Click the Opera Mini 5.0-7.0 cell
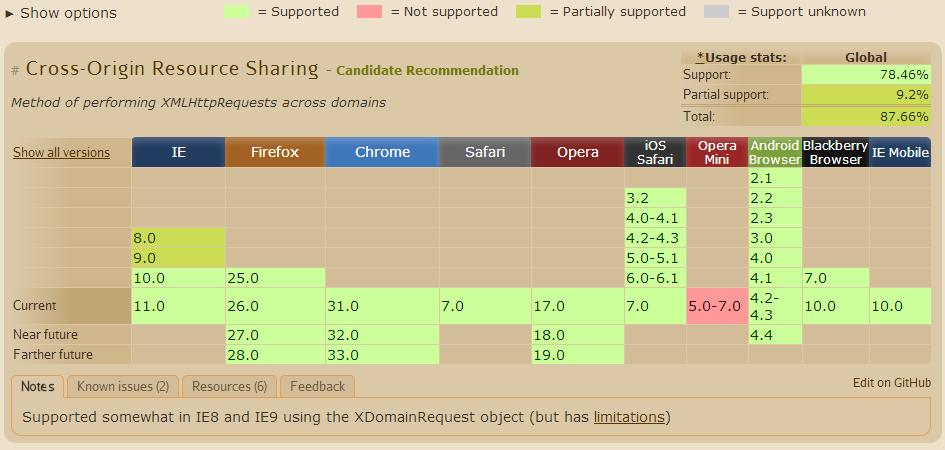945x450 pixels. coord(717,306)
